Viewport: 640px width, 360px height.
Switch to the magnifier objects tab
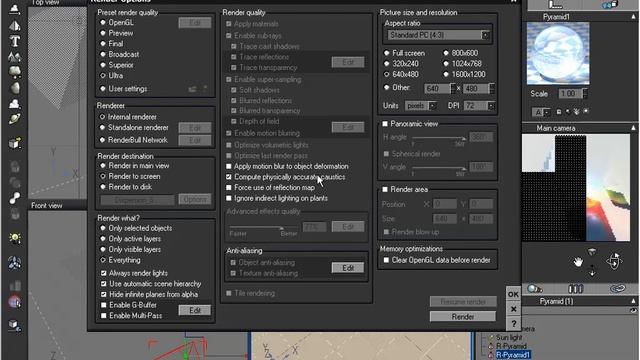click(534, 289)
